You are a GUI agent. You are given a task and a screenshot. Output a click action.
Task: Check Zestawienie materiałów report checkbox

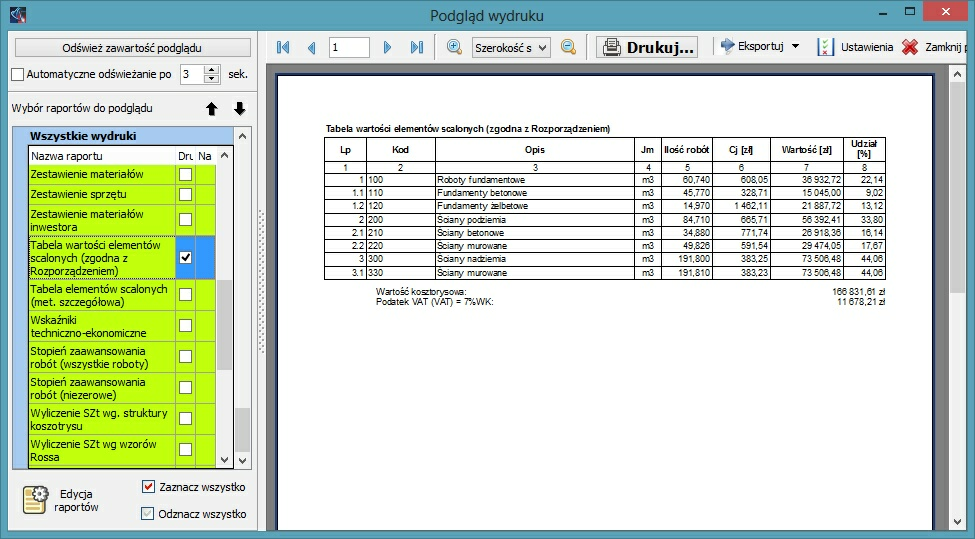tap(185, 175)
